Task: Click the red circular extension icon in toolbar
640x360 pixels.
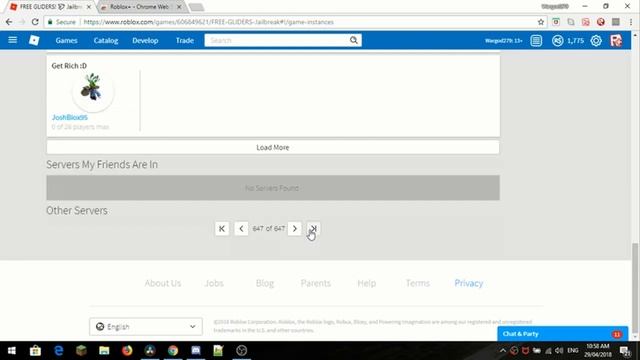Action: tap(600, 22)
